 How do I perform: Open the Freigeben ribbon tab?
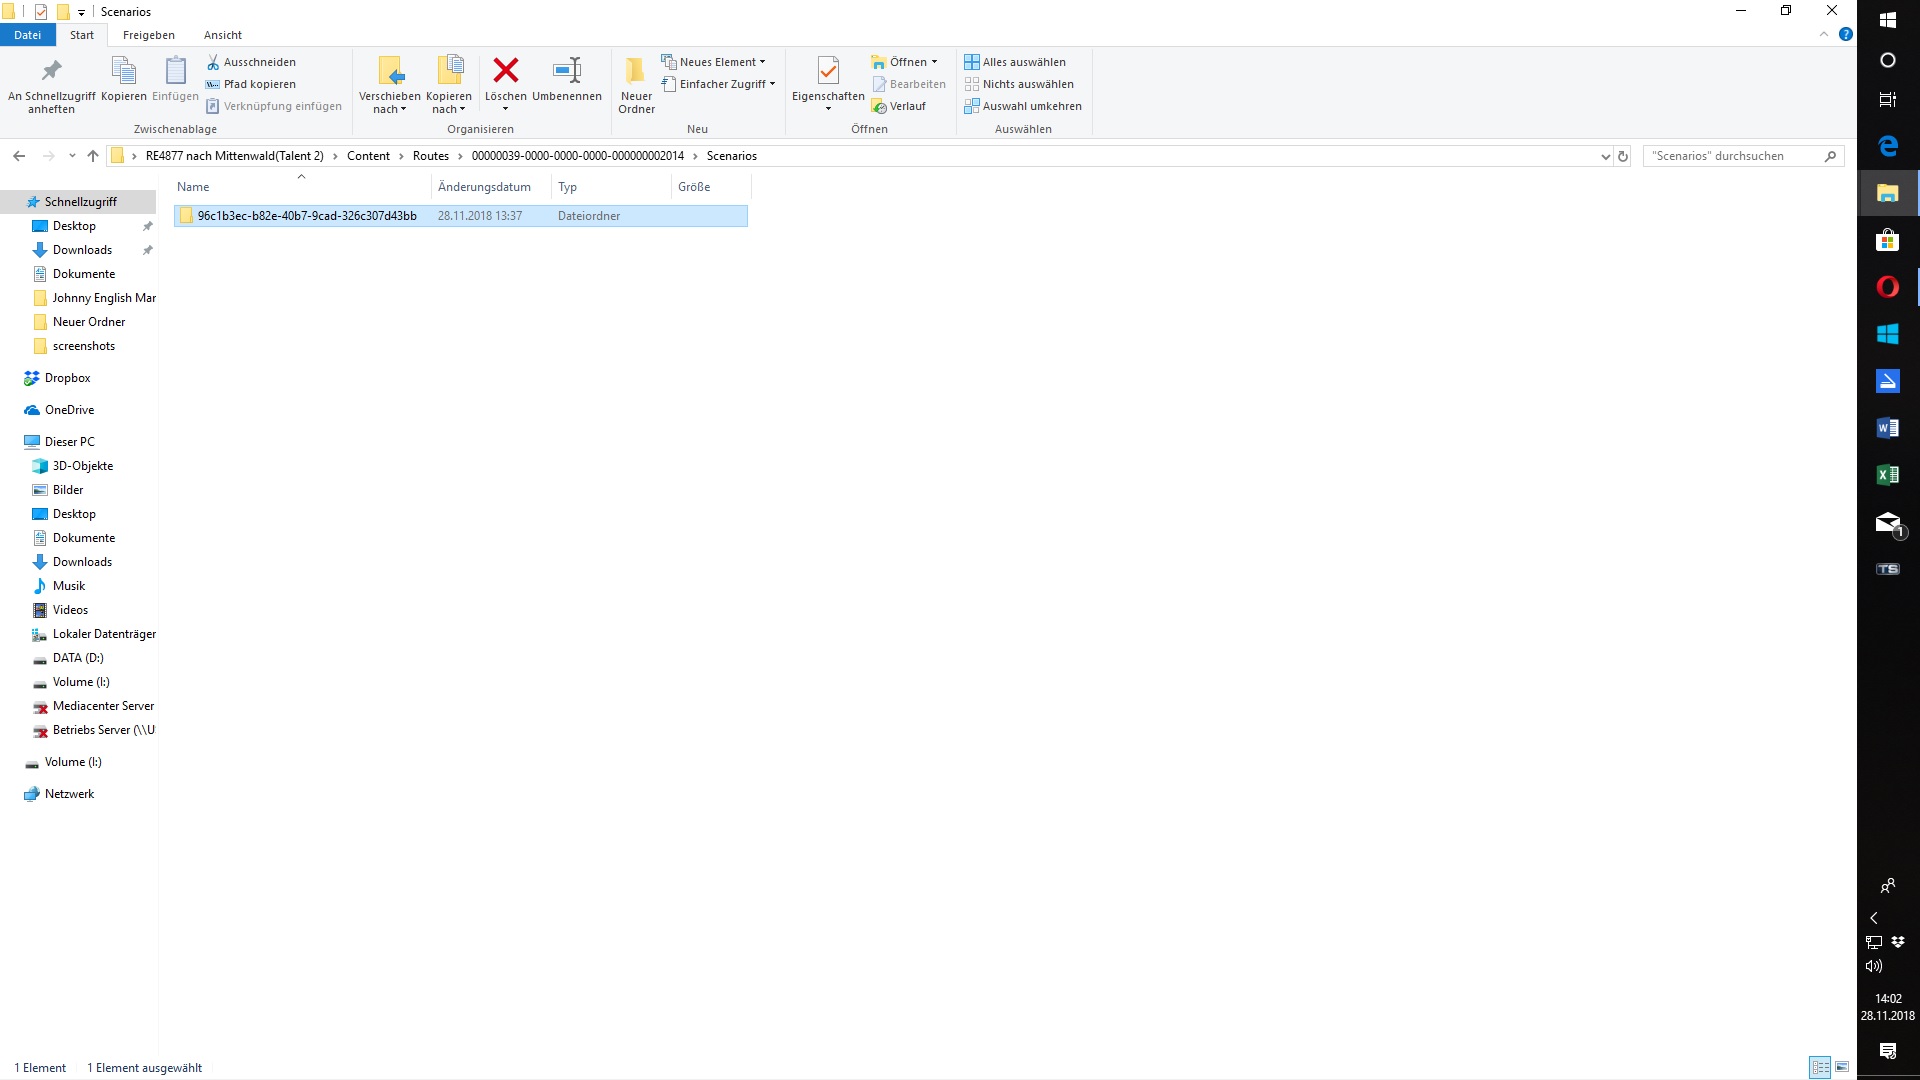pyautogui.click(x=148, y=35)
